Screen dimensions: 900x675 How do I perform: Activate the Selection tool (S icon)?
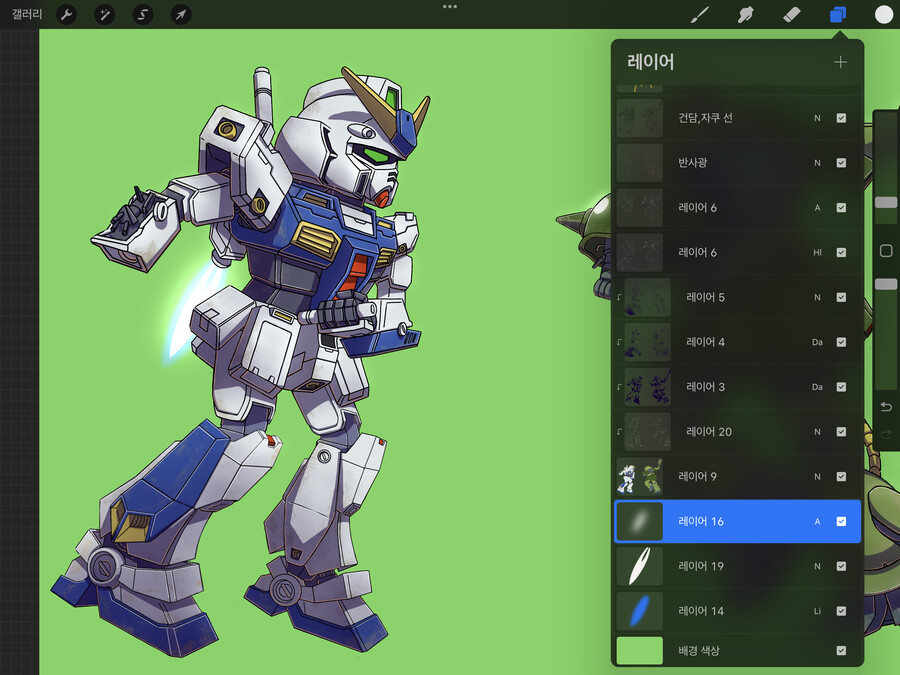click(143, 14)
